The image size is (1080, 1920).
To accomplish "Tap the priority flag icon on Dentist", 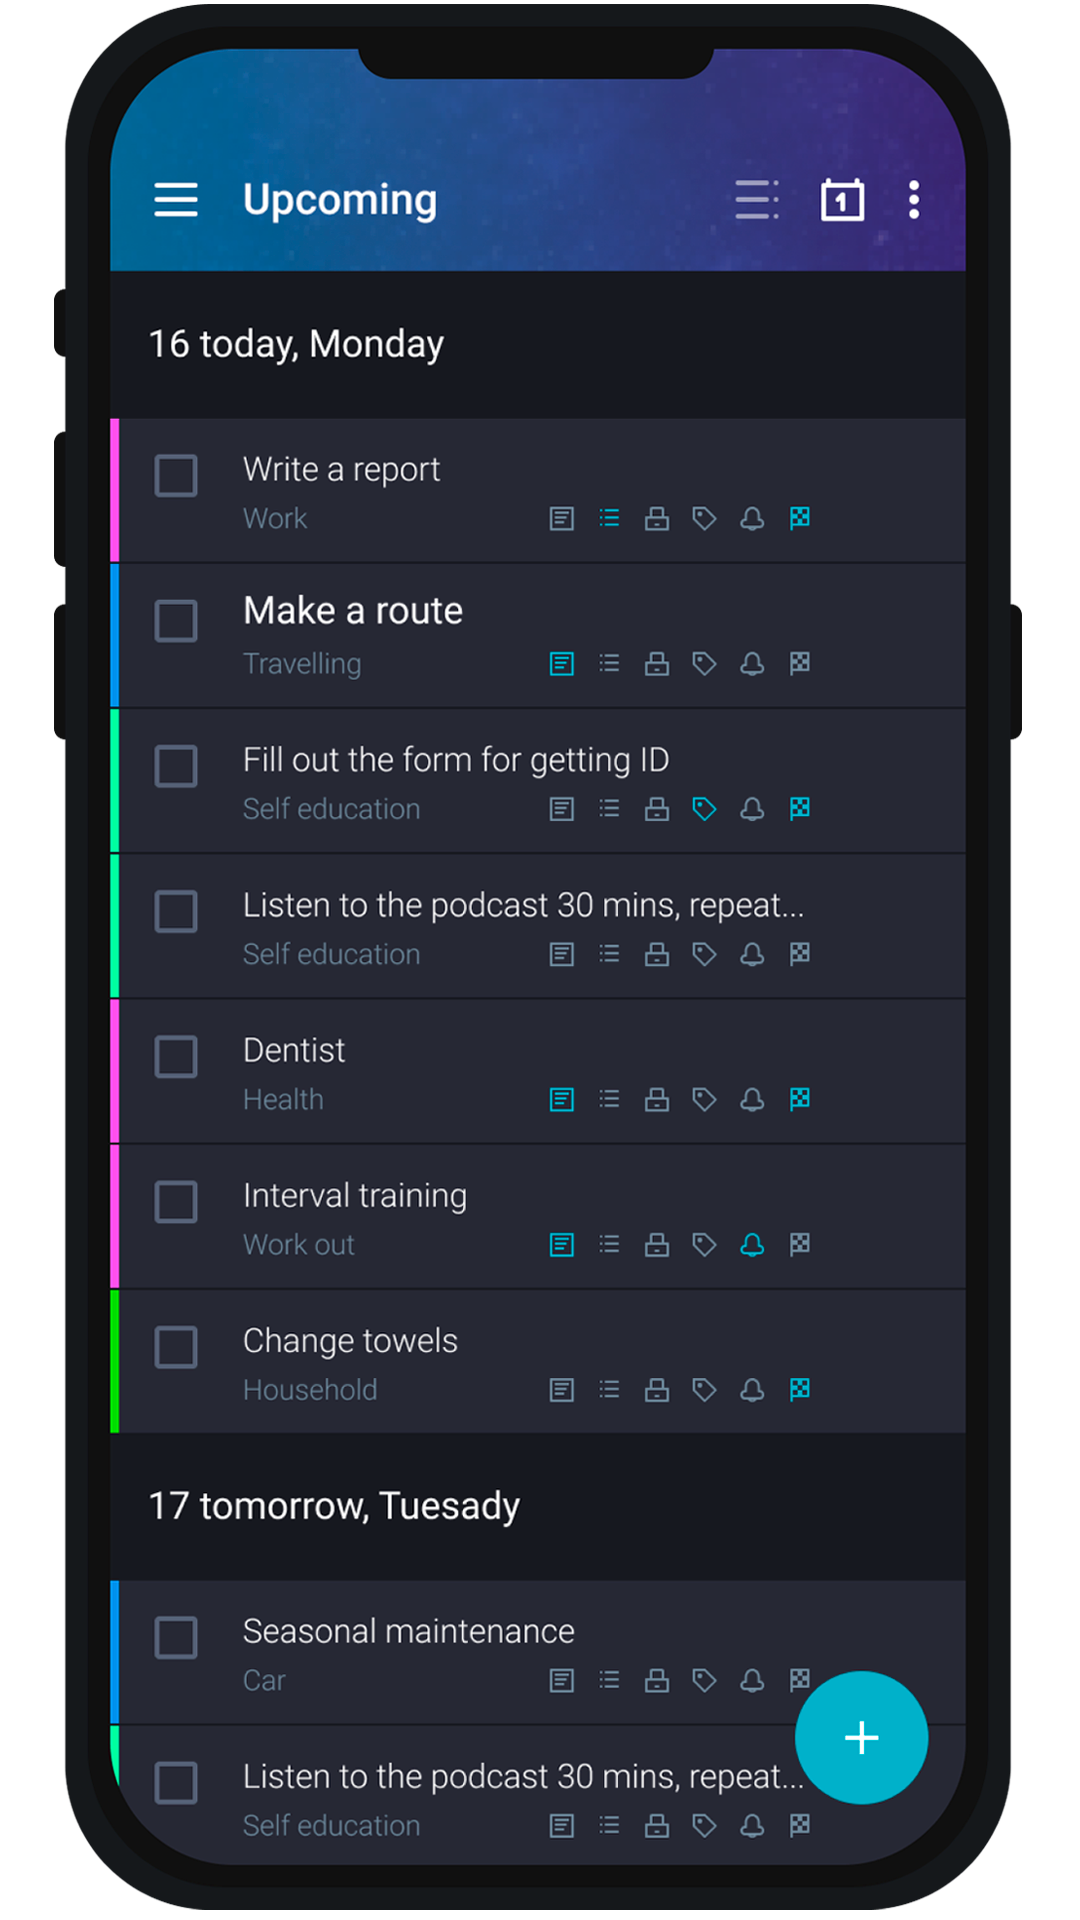I will pyautogui.click(x=800, y=1099).
